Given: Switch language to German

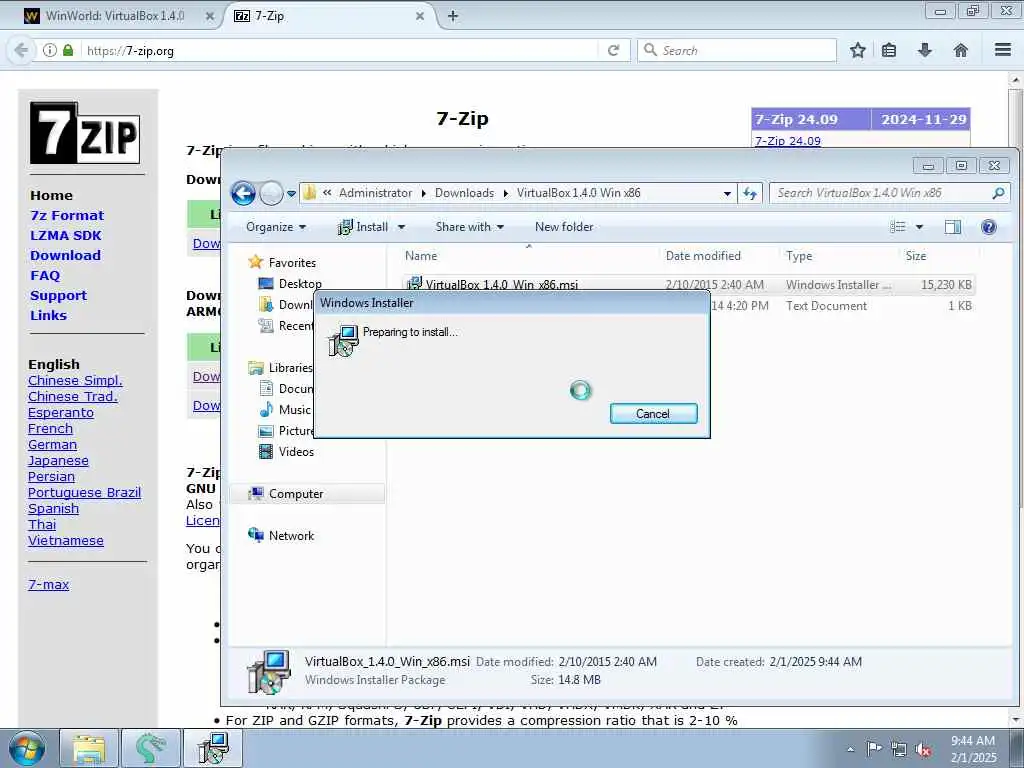Looking at the screenshot, I should (x=52, y=445).
